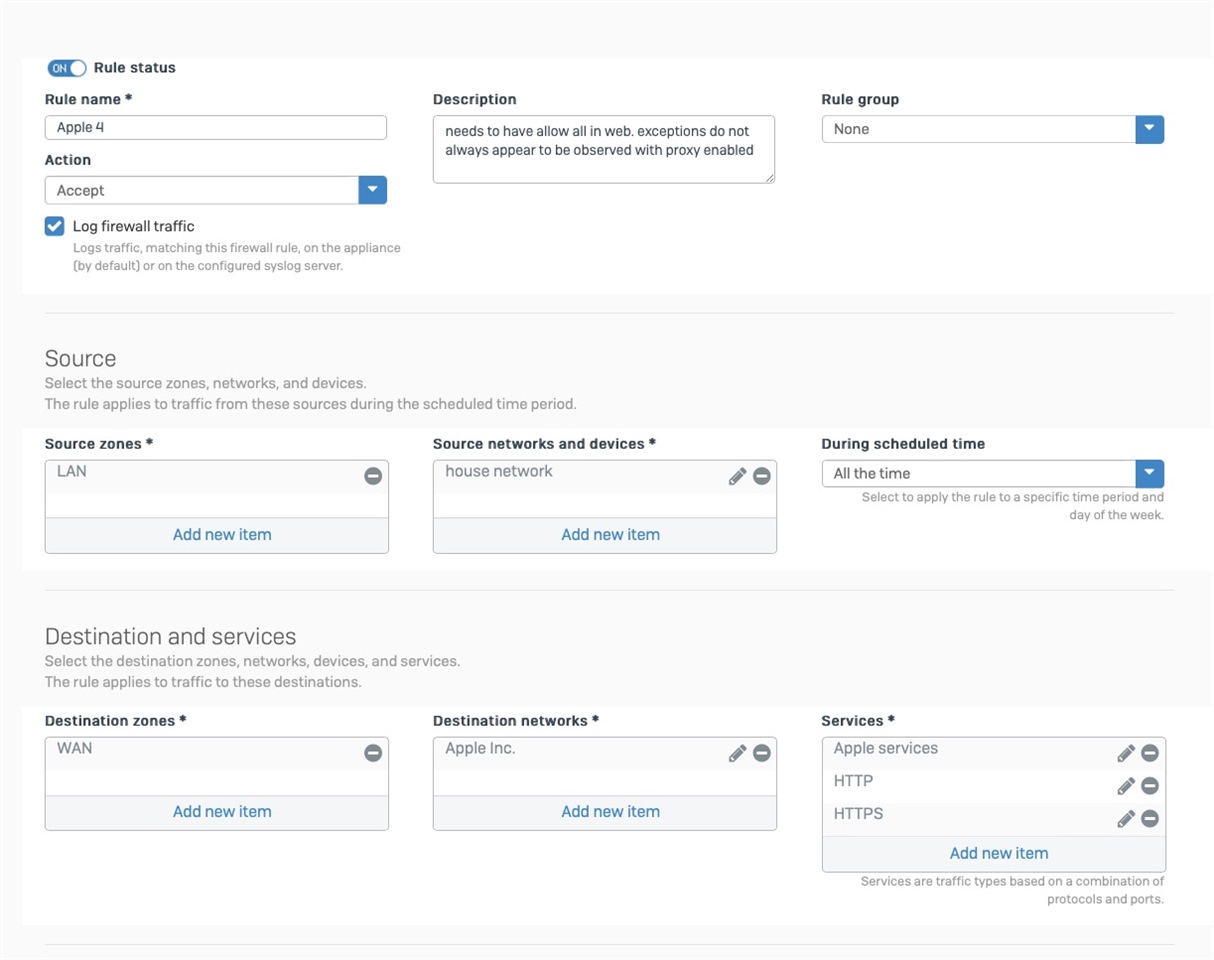Select the HTTP service text
The width and height of the screenshot is (1214, 960).
pyautogui.click(x=854, y=781)
